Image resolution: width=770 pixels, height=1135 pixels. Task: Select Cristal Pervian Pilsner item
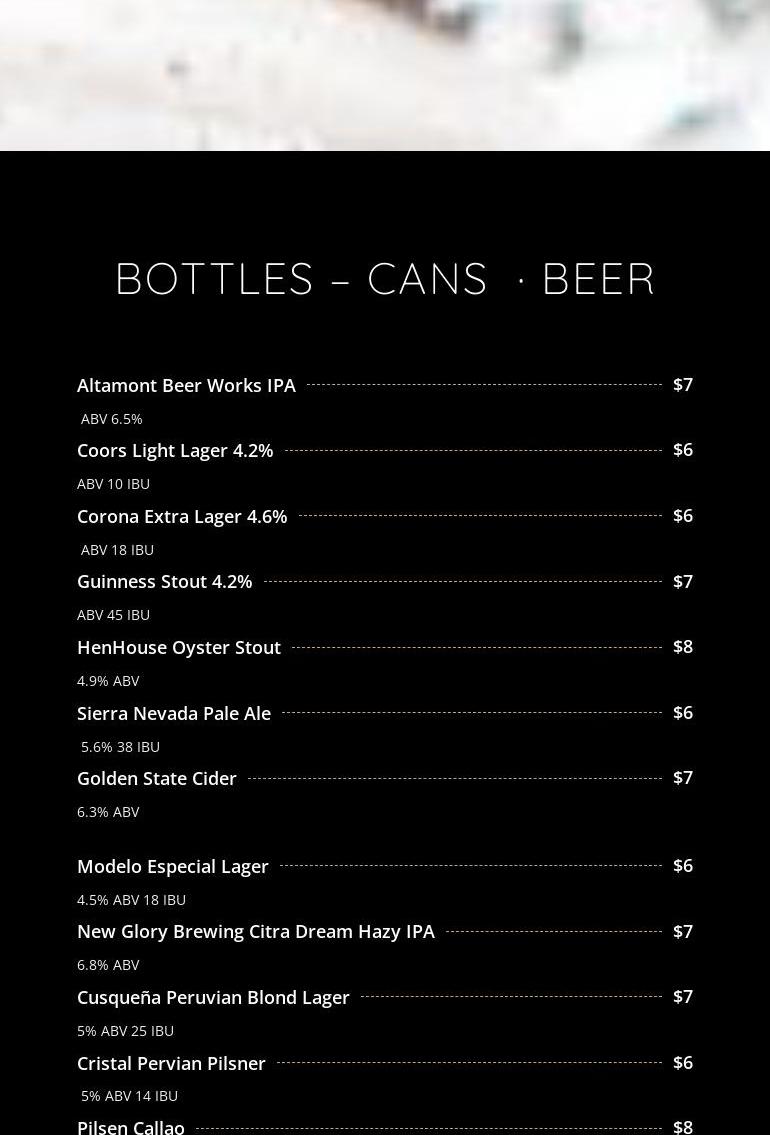click(171, 1063)
